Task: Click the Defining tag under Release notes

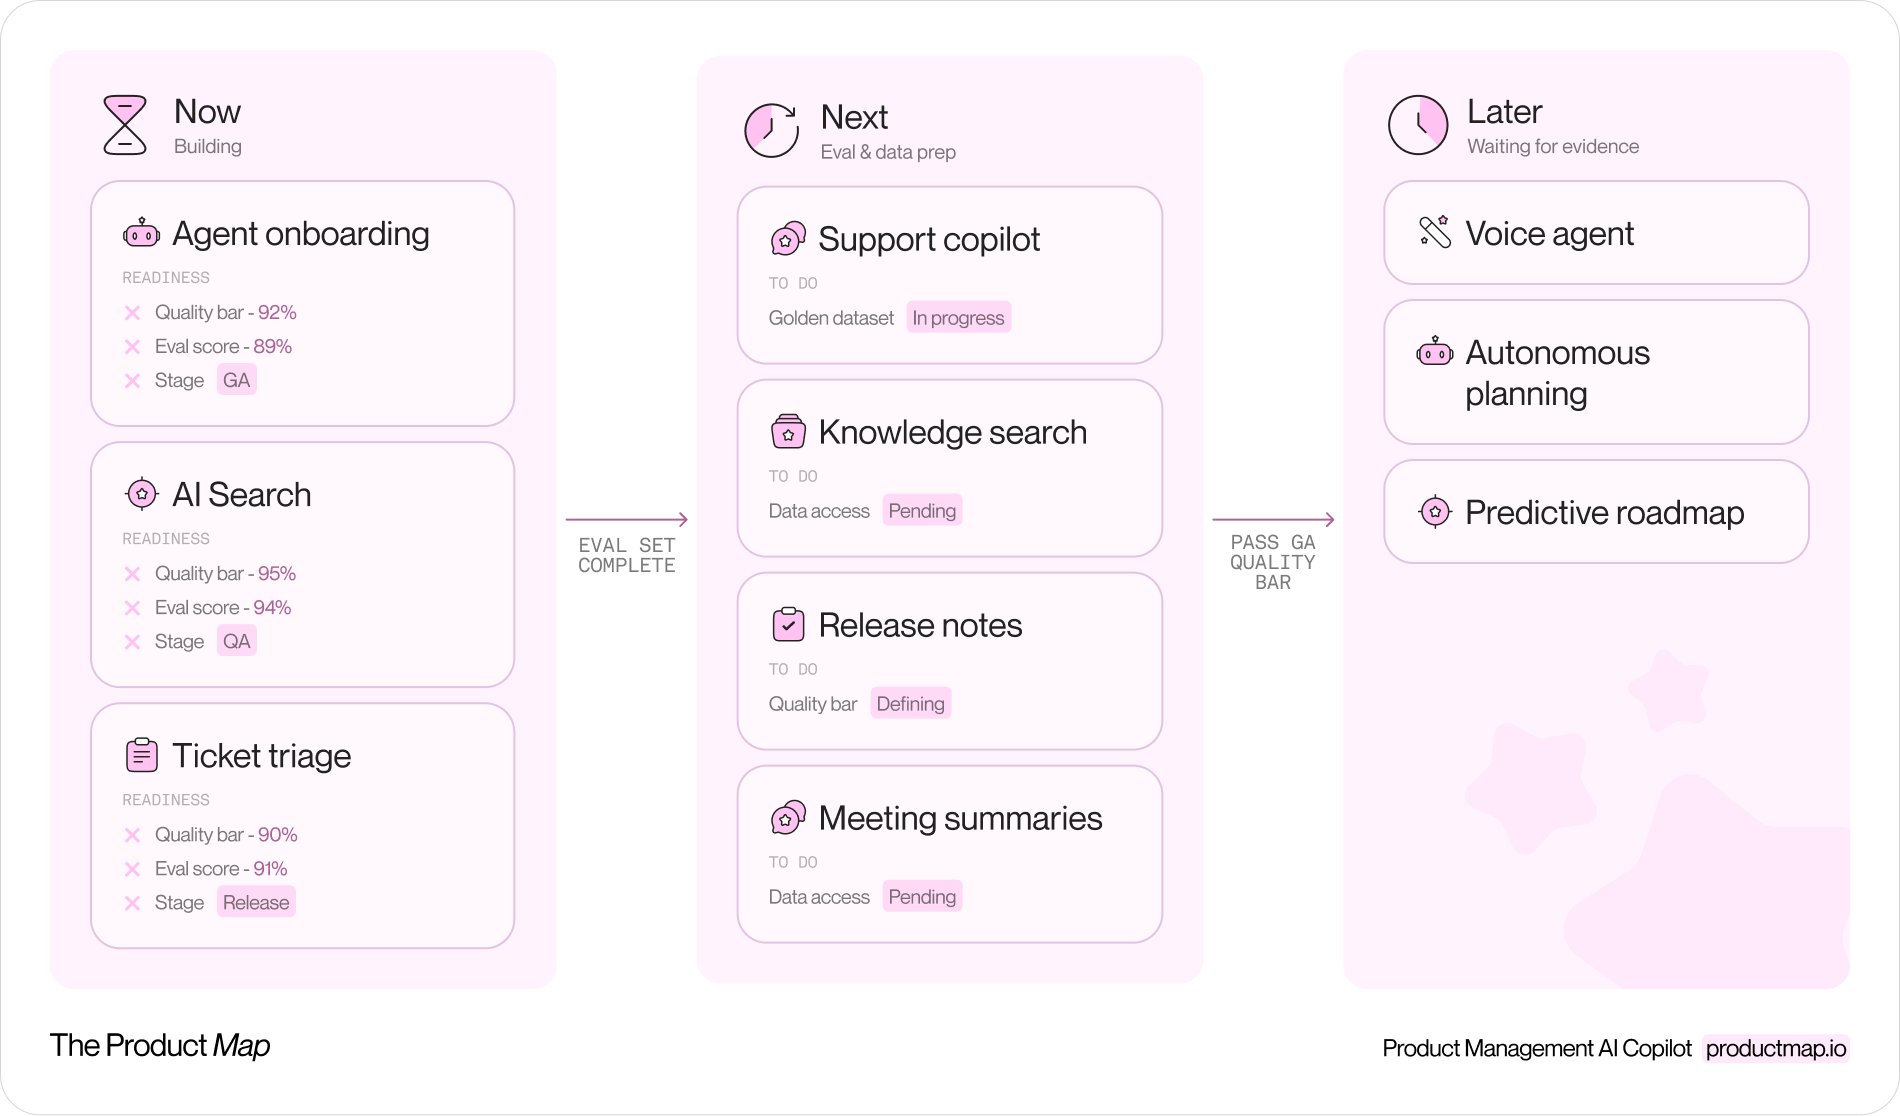Action: [910, 704]
